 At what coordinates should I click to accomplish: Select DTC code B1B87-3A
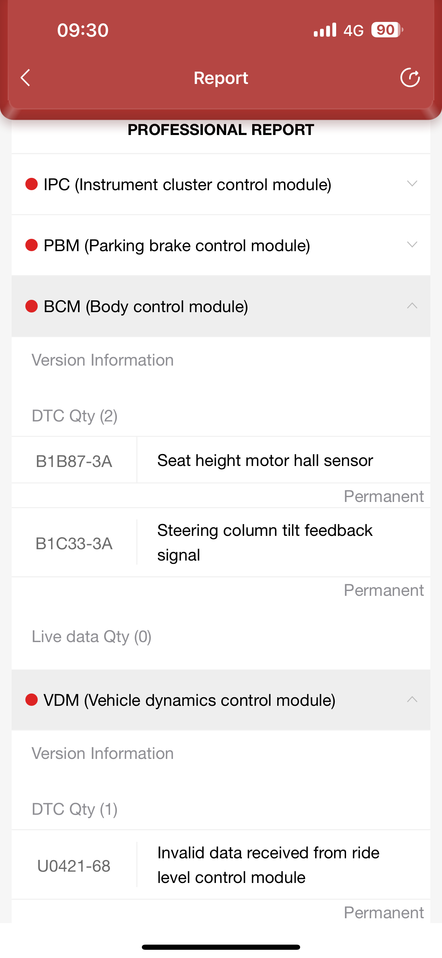[74, 461]
